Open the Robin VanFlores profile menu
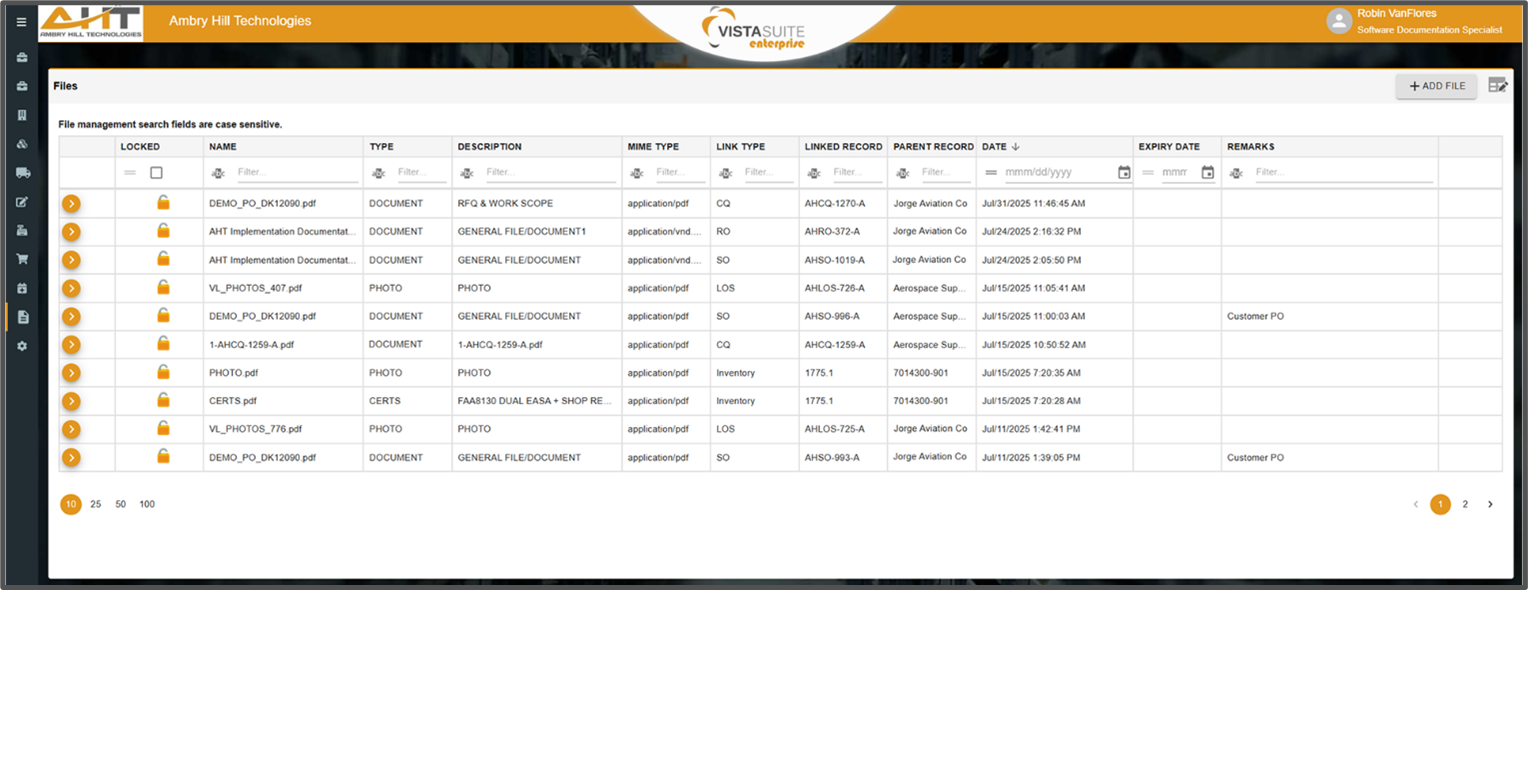 click(1339, 20)
